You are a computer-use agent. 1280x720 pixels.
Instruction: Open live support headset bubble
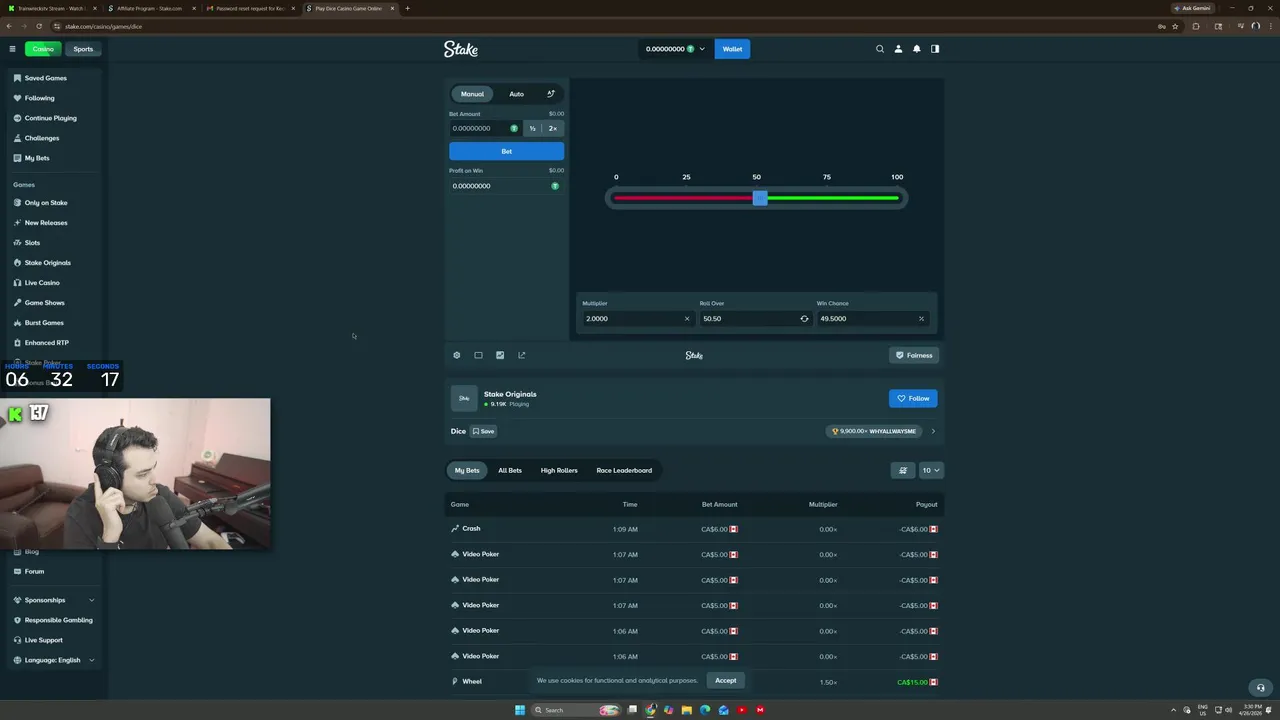tap(1260, 687)
